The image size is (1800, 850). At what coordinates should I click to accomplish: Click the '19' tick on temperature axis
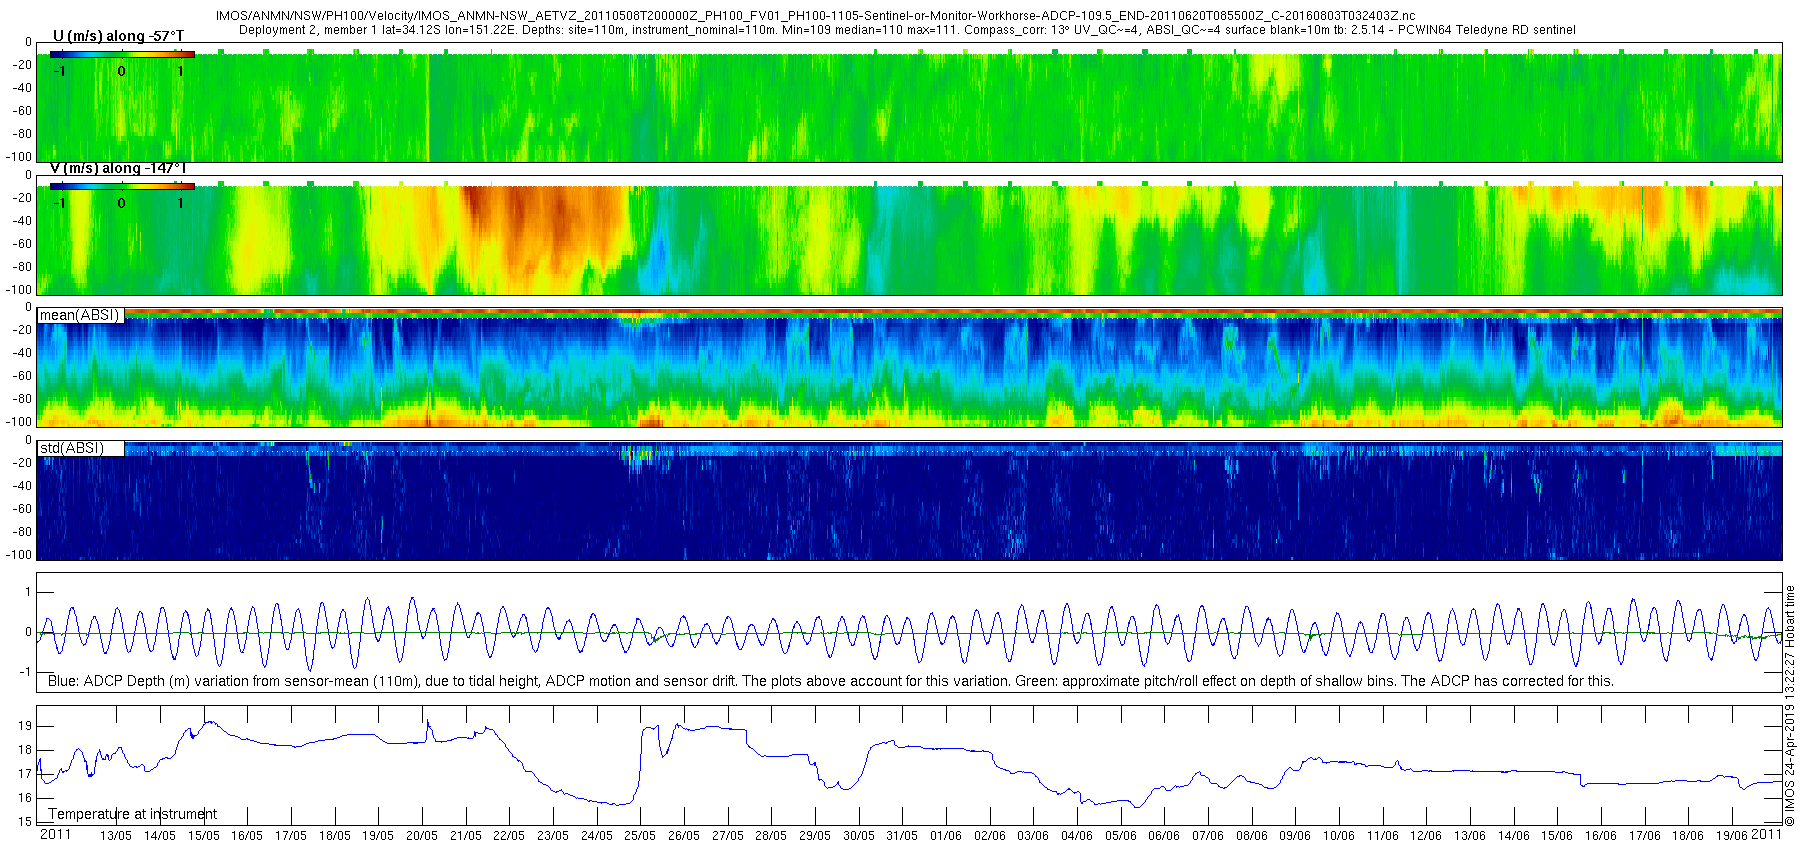pyautogui.click(x=25, y=726)
